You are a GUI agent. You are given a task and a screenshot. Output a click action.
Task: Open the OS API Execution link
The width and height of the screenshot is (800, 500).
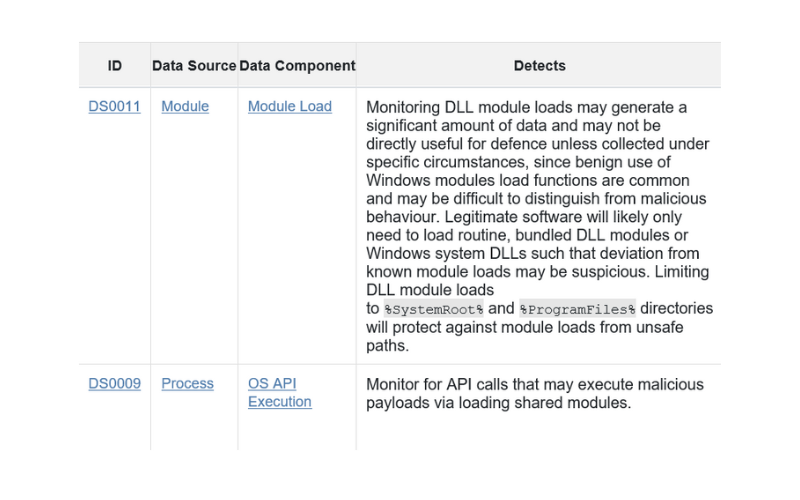[280, 392]
